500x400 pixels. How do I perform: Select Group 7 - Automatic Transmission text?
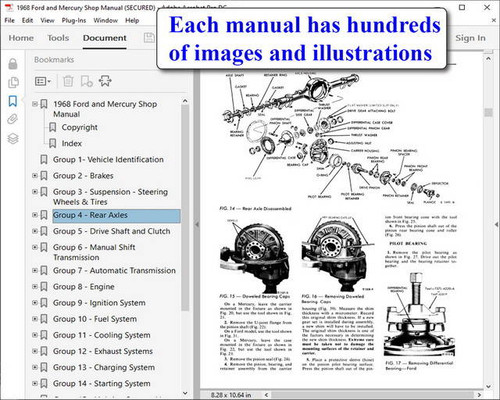[114, 270]
